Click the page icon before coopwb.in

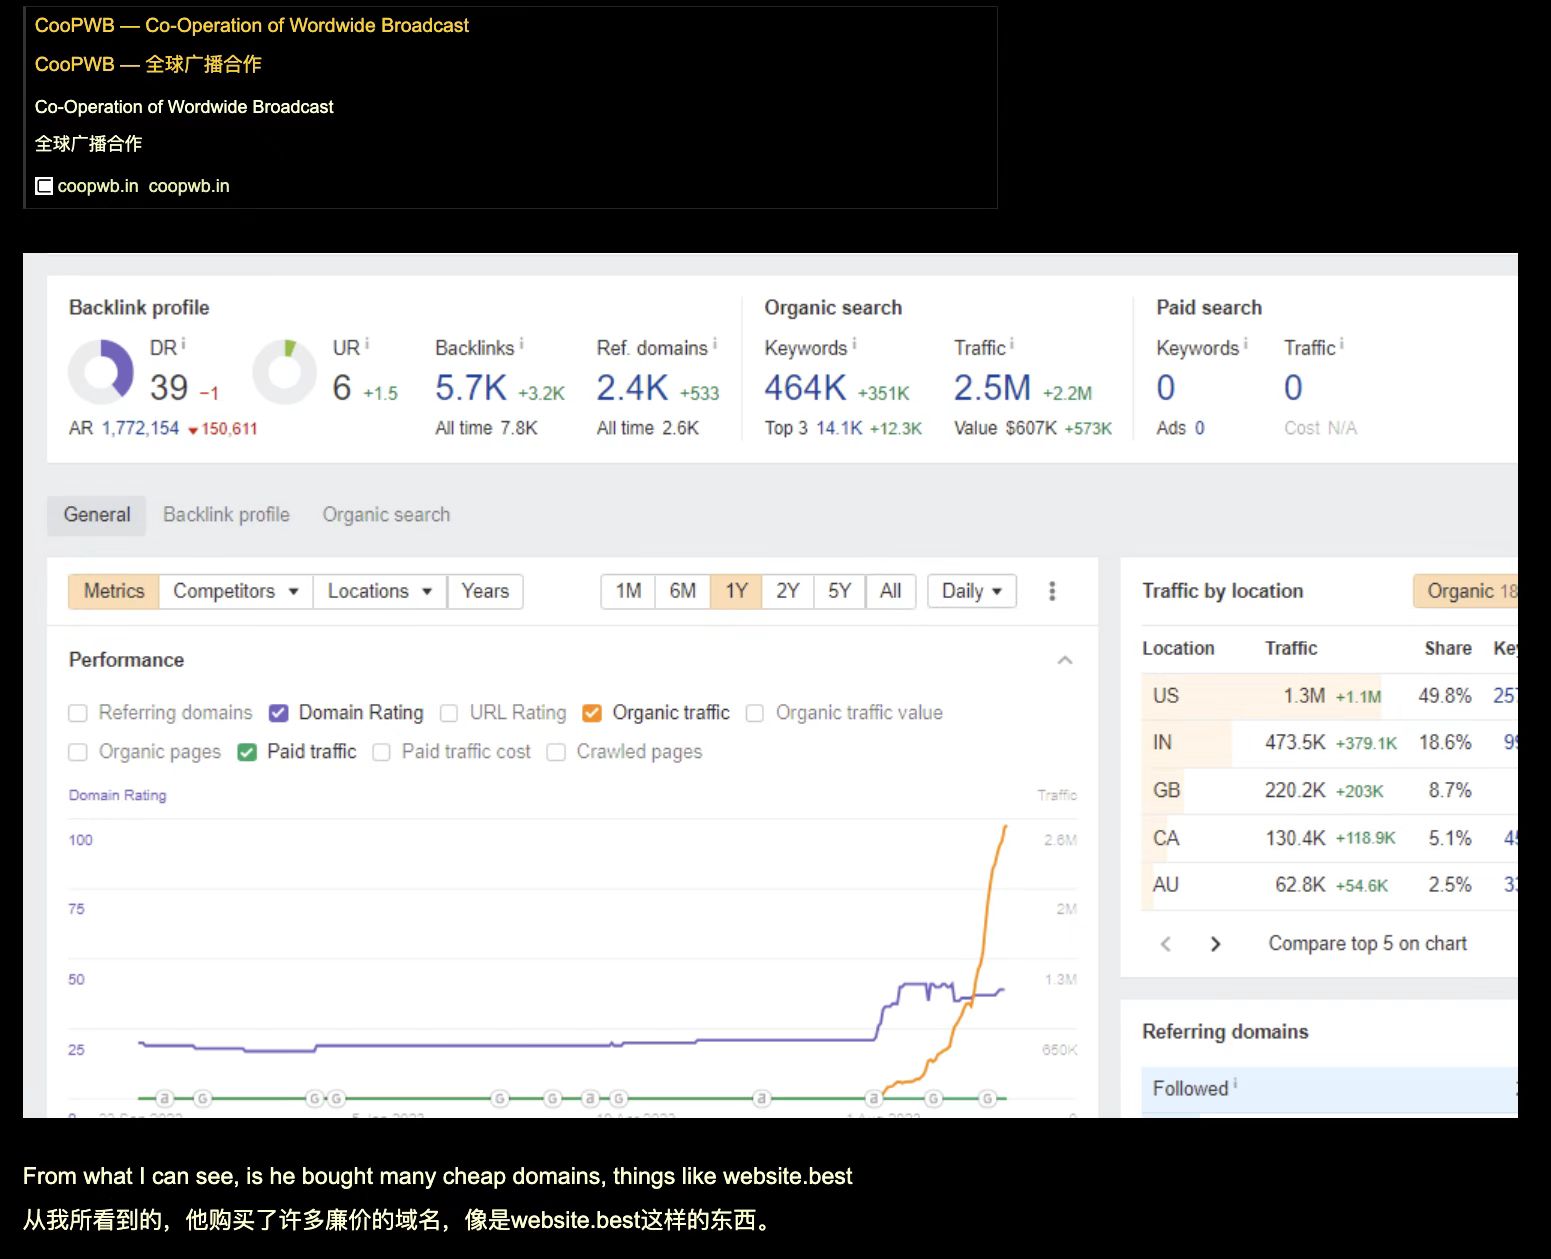click(x=44, y=186)
